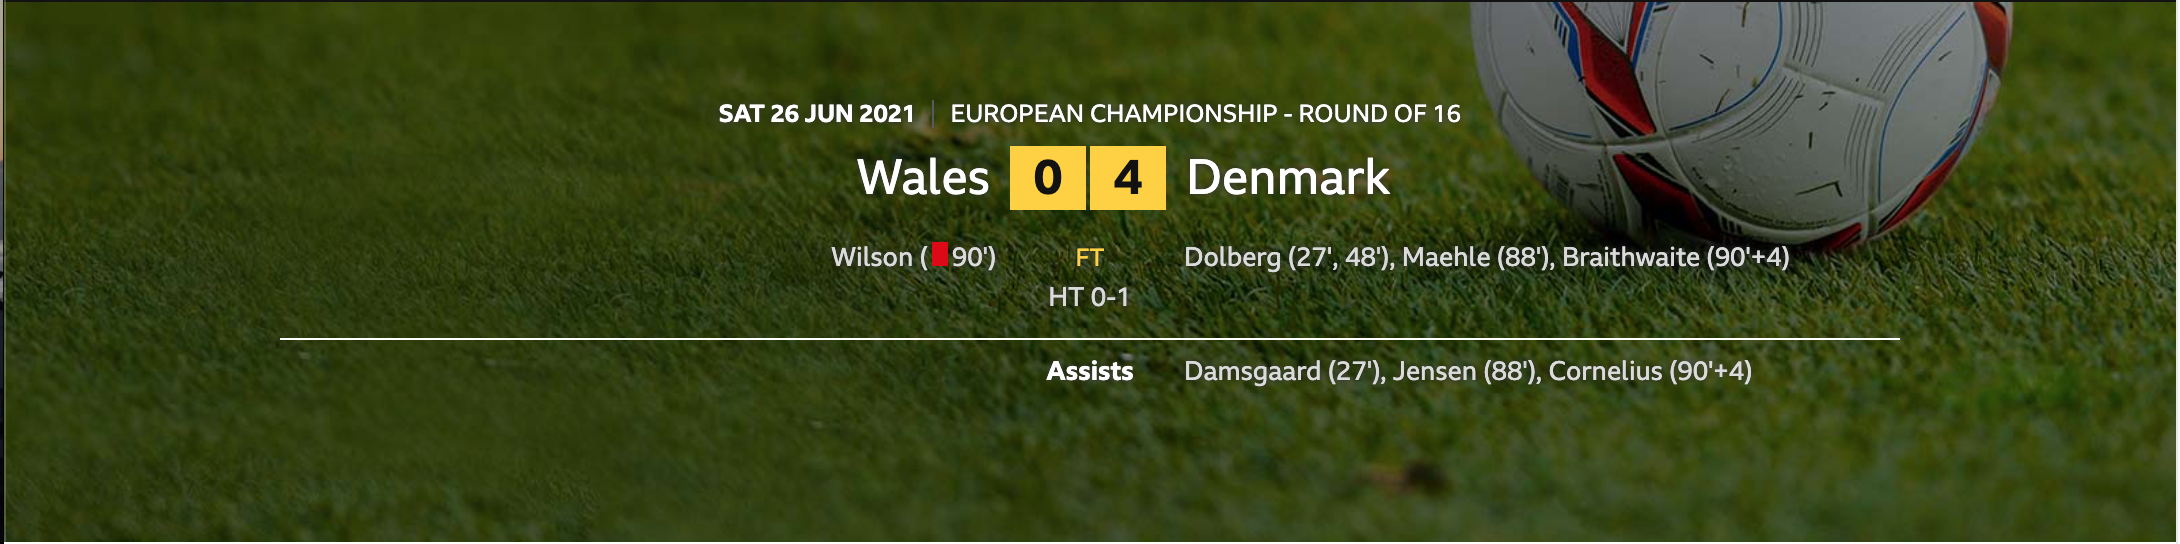Screen dimensions: 2180x544
Task: Select scorer Braithwaite (90'+4)
Action: (1676, 257)
